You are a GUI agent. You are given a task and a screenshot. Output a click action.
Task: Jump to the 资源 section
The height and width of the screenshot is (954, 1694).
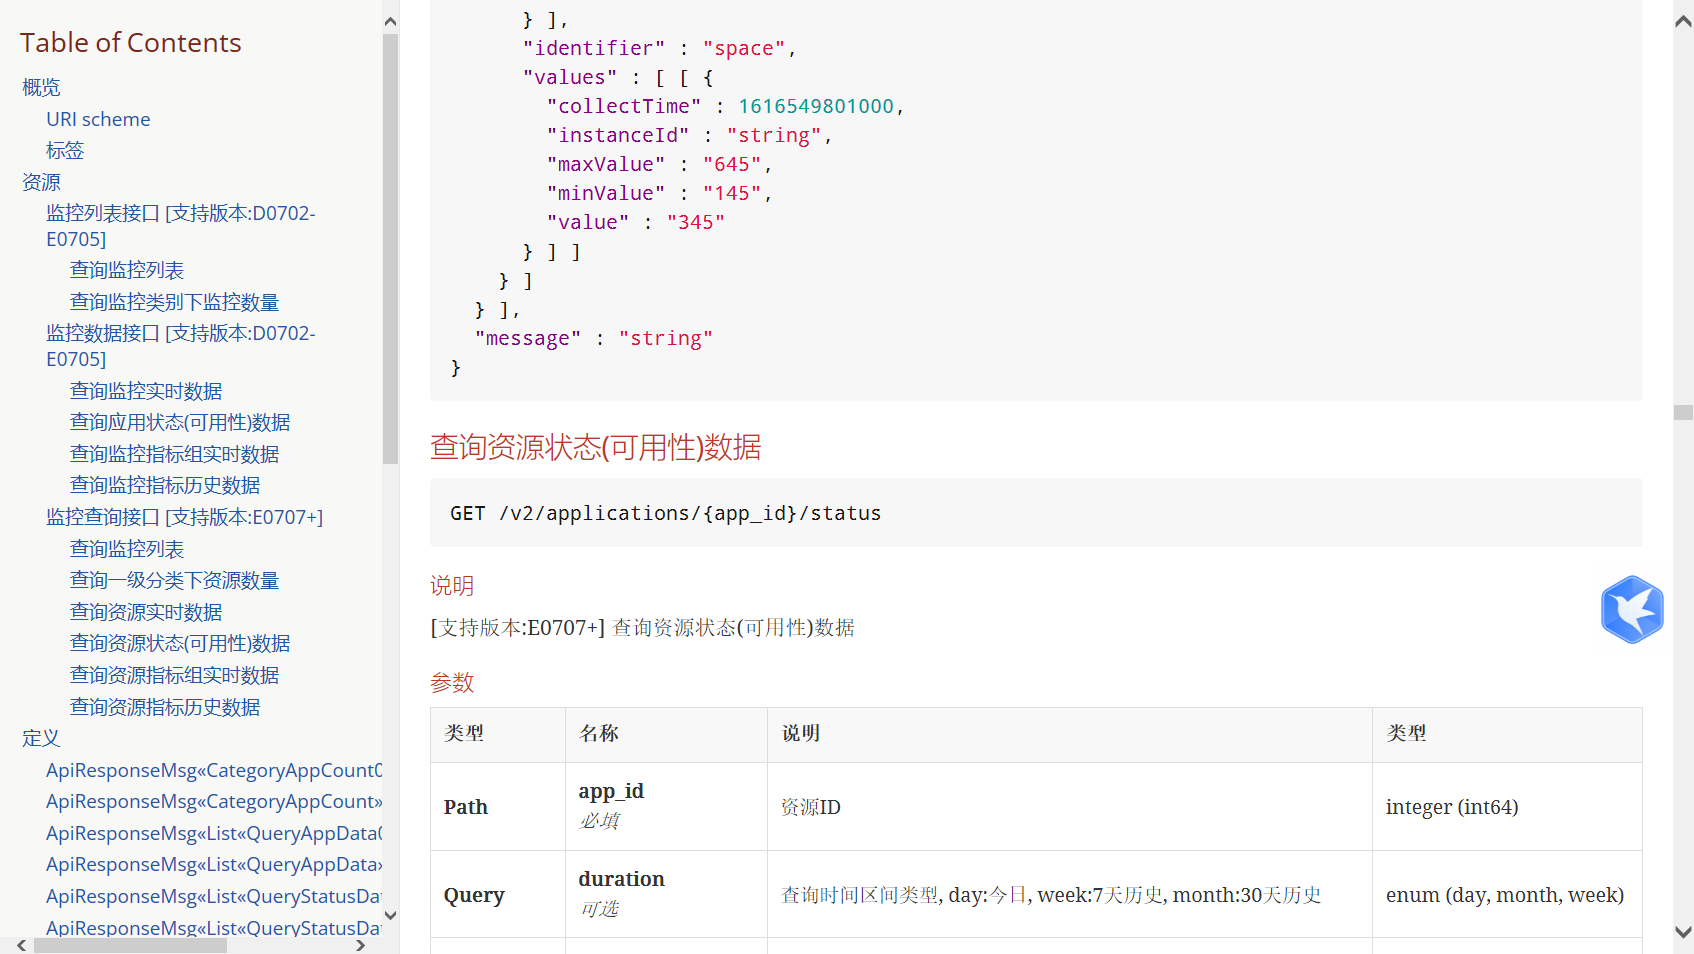click(x=41, y=182)
